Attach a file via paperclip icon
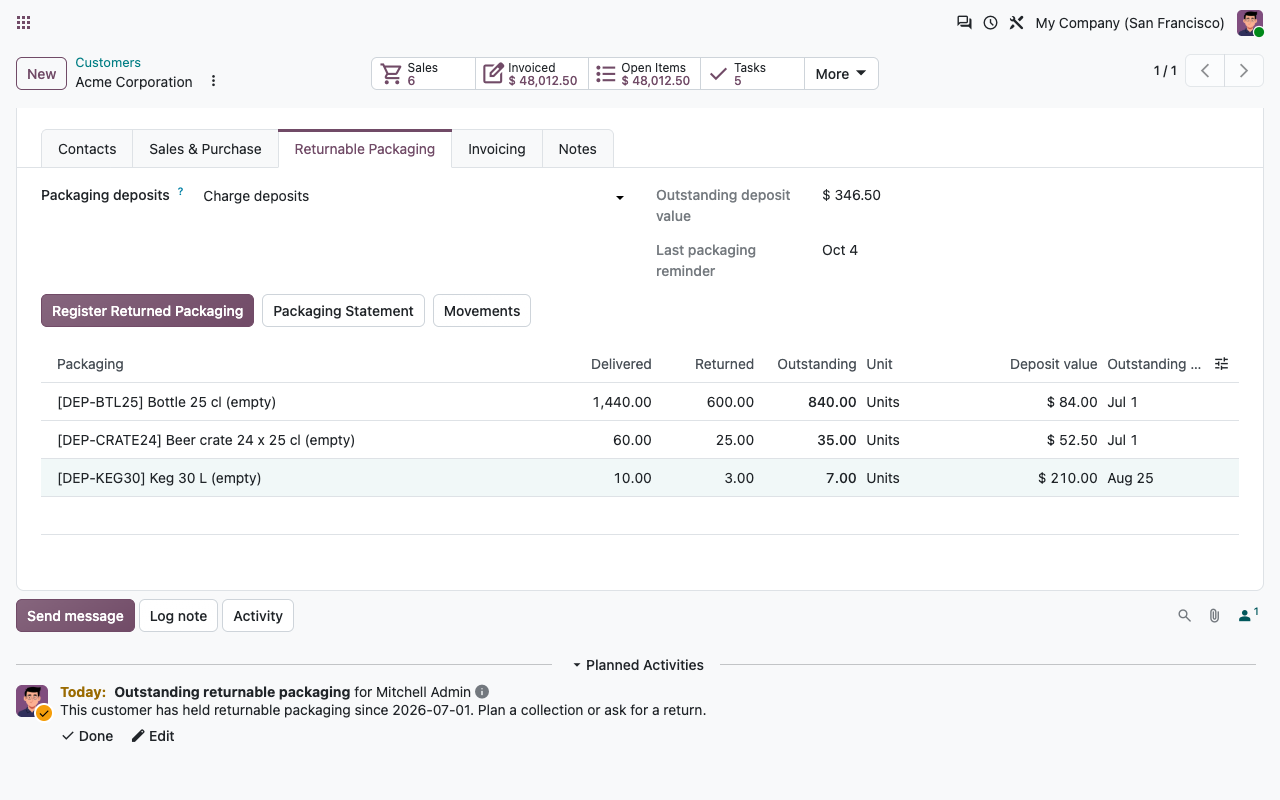The width and height of the screenshot is (1280, 800). 1214,616
